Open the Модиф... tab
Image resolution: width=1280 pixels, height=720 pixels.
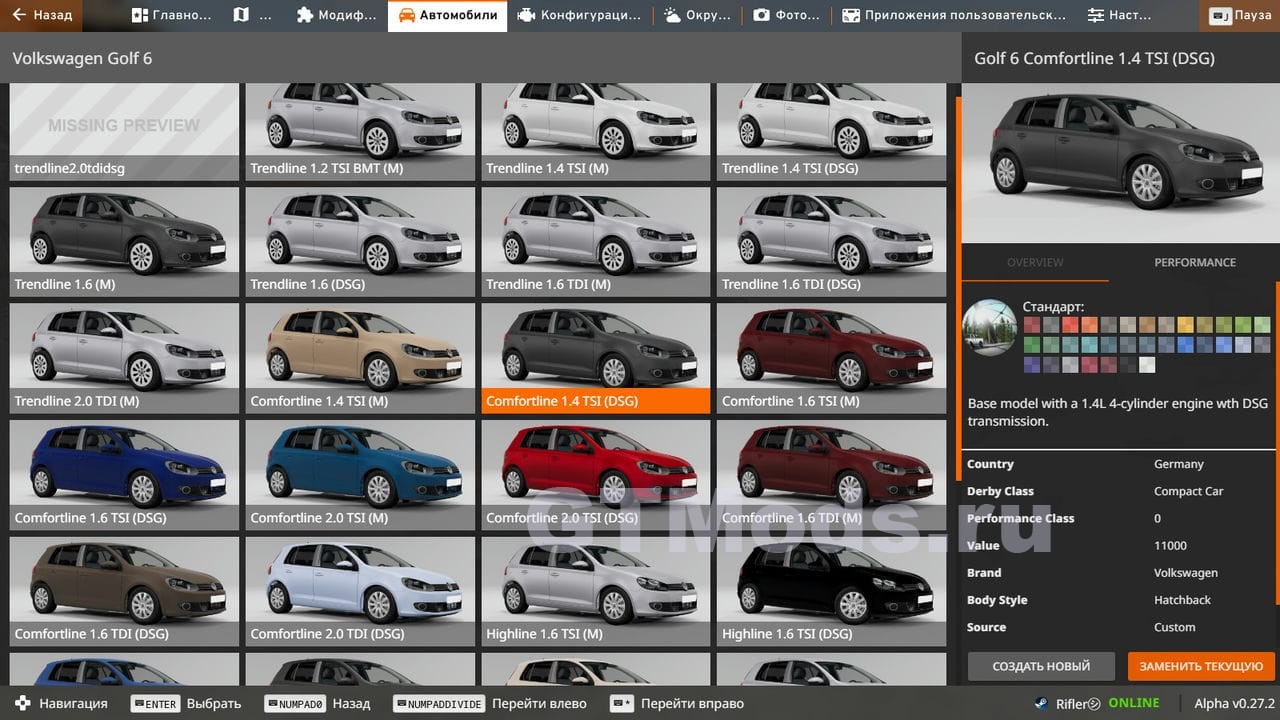337,15
